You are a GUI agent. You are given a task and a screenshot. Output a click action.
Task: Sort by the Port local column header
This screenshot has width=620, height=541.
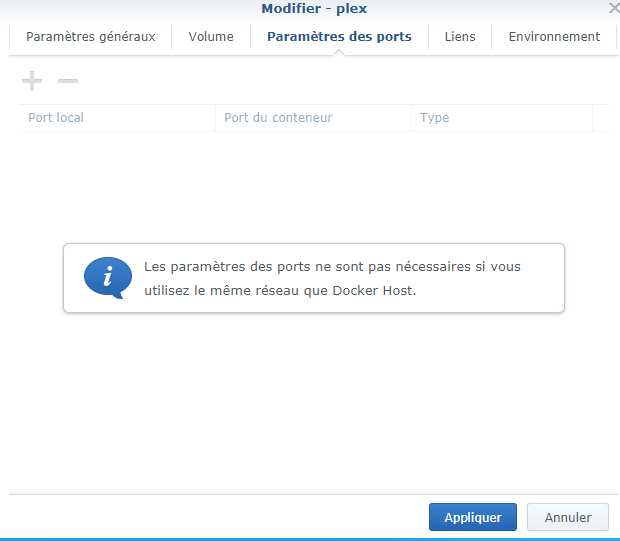(x=117, y=118)
